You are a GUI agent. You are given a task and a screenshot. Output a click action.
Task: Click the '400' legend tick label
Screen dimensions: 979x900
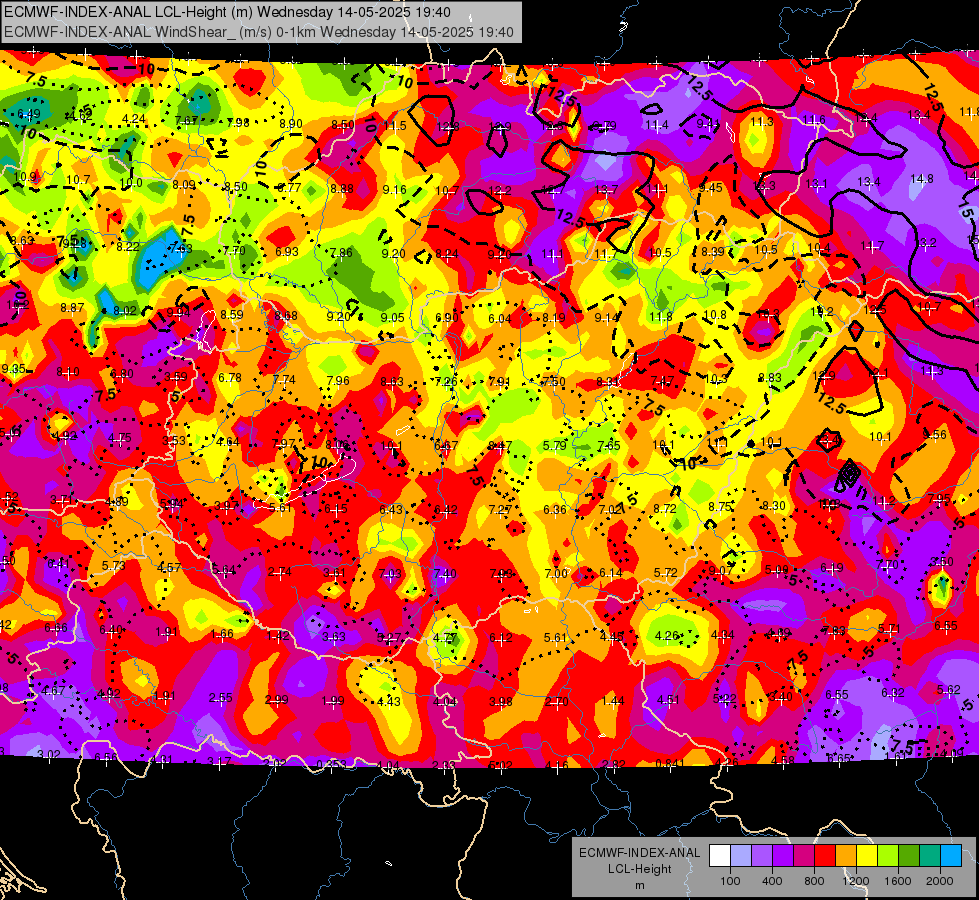[772, 881]
